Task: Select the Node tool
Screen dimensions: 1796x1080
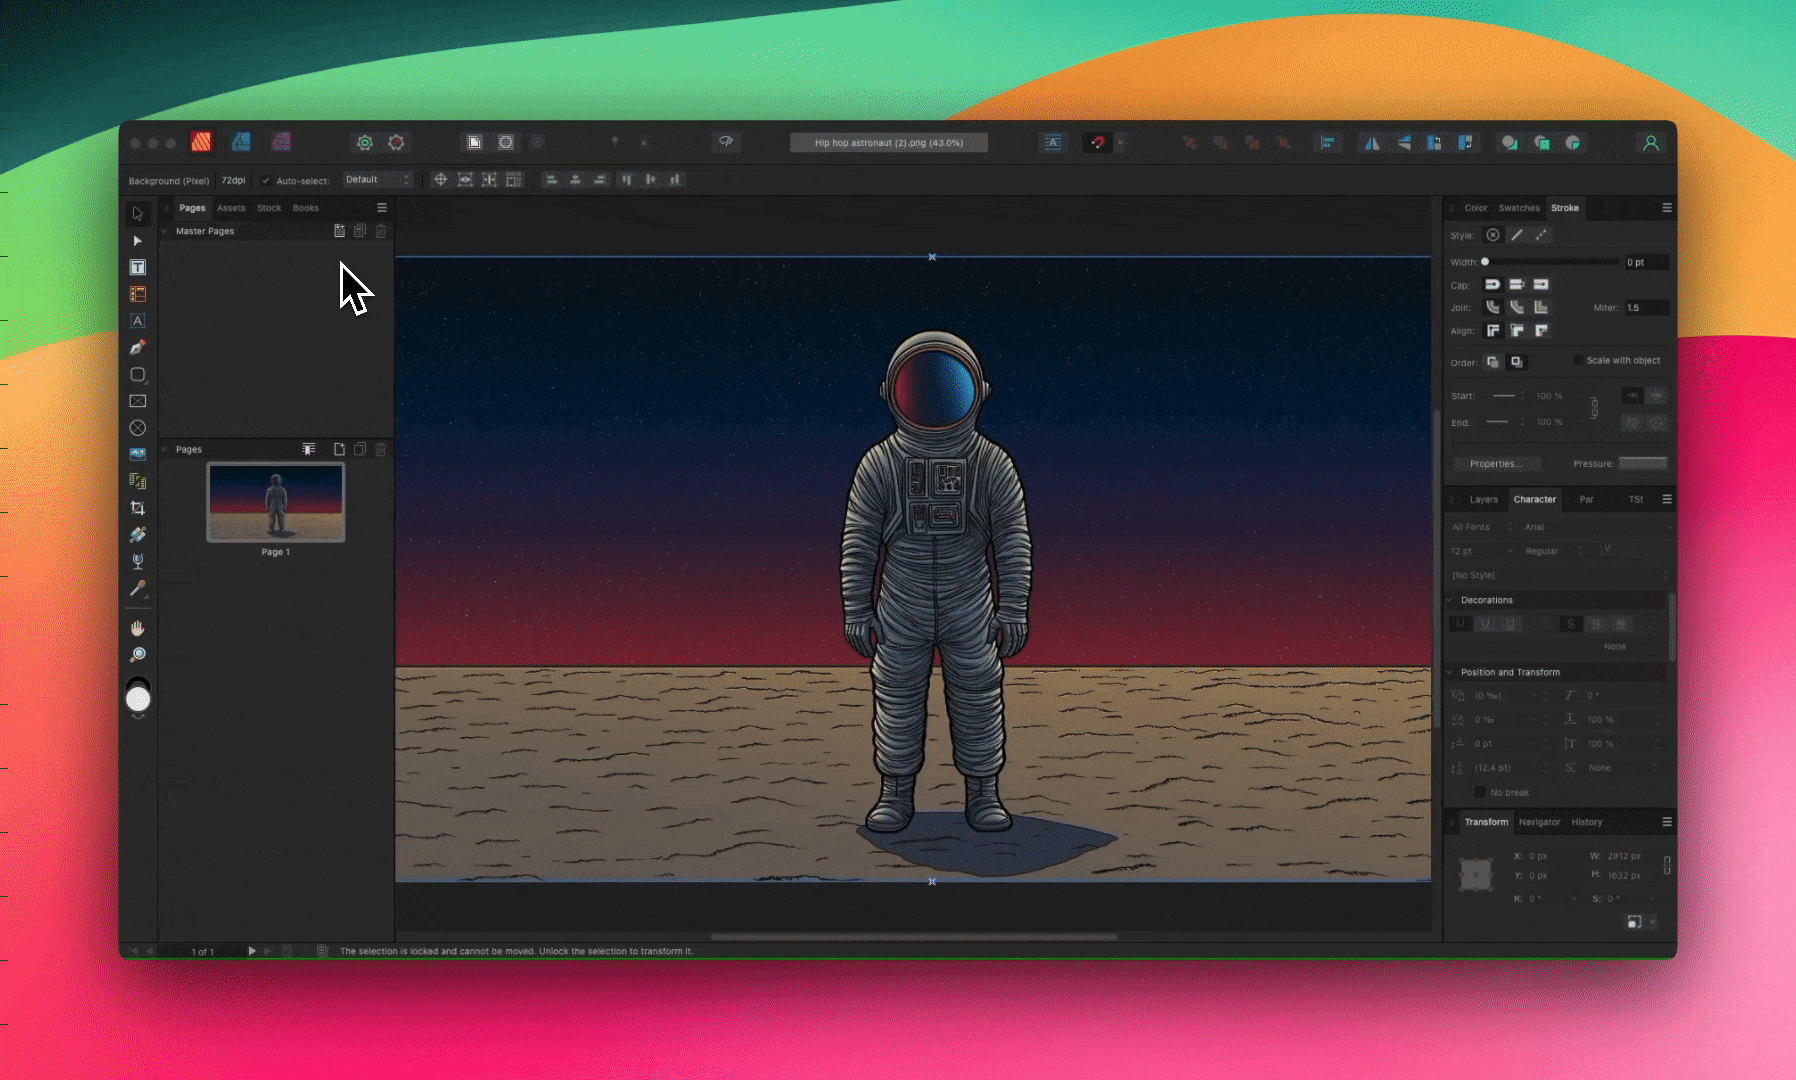Action: (x=138, y=241)
